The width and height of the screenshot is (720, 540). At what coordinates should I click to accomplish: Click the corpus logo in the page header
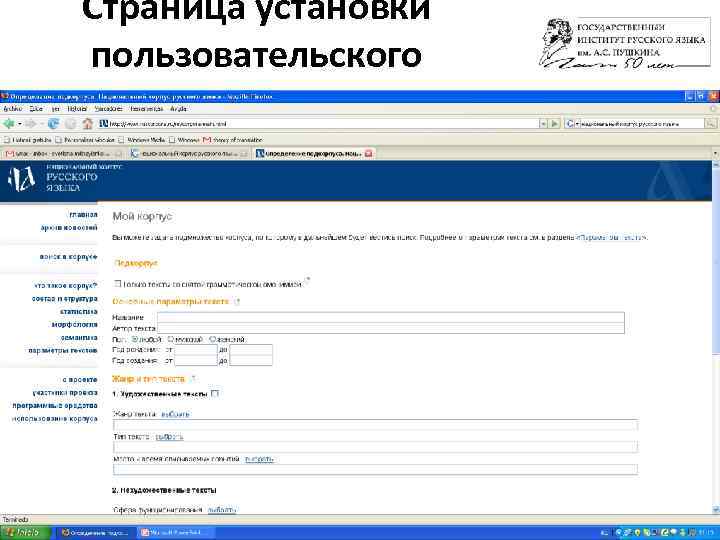point(21,178)
